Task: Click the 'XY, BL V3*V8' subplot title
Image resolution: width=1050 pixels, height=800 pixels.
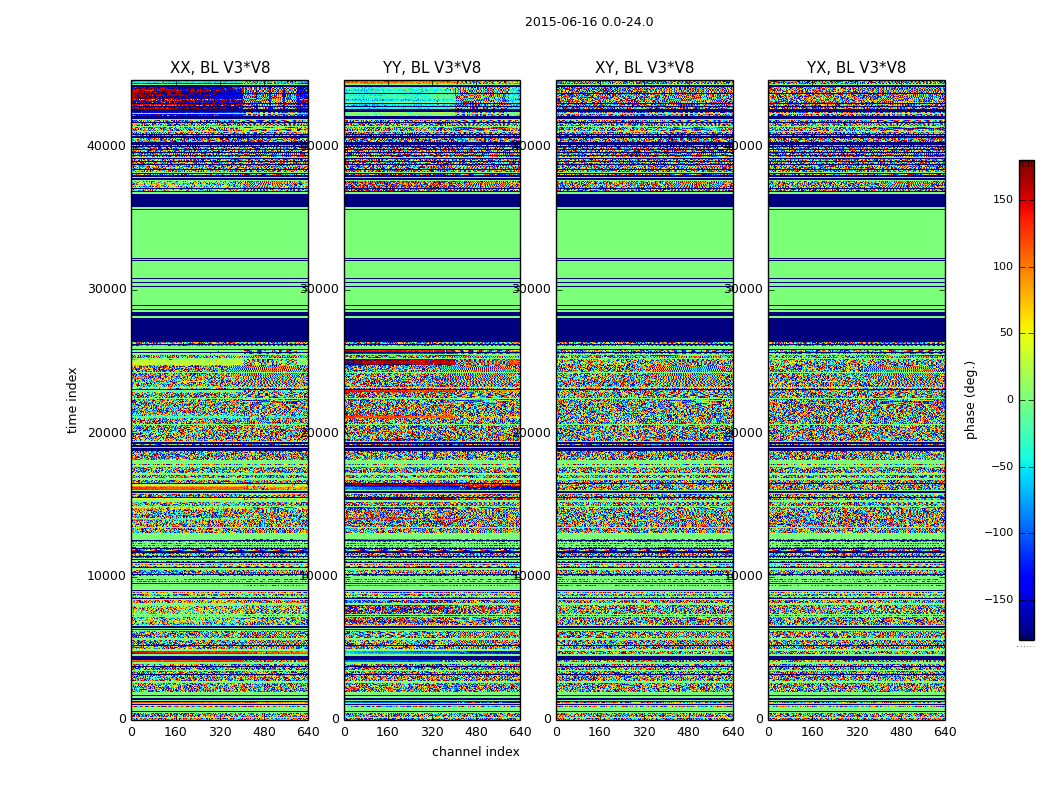Action: pos(644,68)
